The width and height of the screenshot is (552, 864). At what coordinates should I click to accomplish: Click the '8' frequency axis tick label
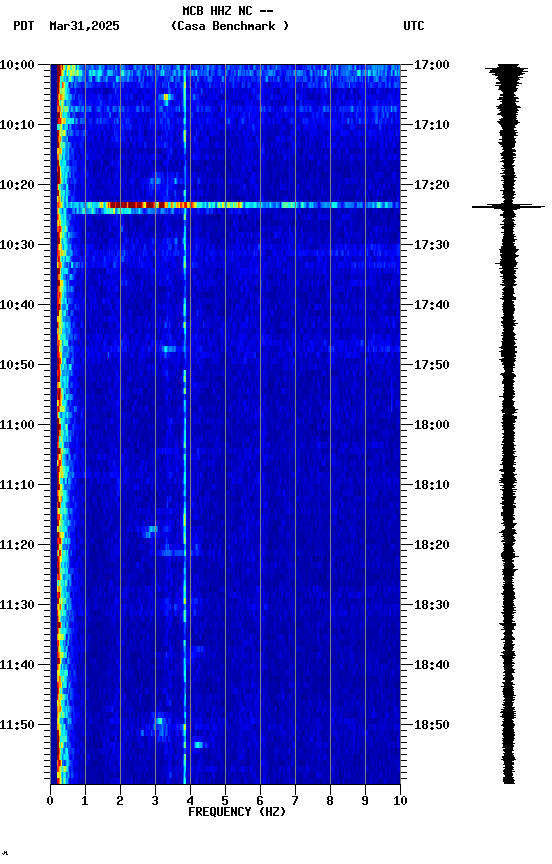[330, 801]
